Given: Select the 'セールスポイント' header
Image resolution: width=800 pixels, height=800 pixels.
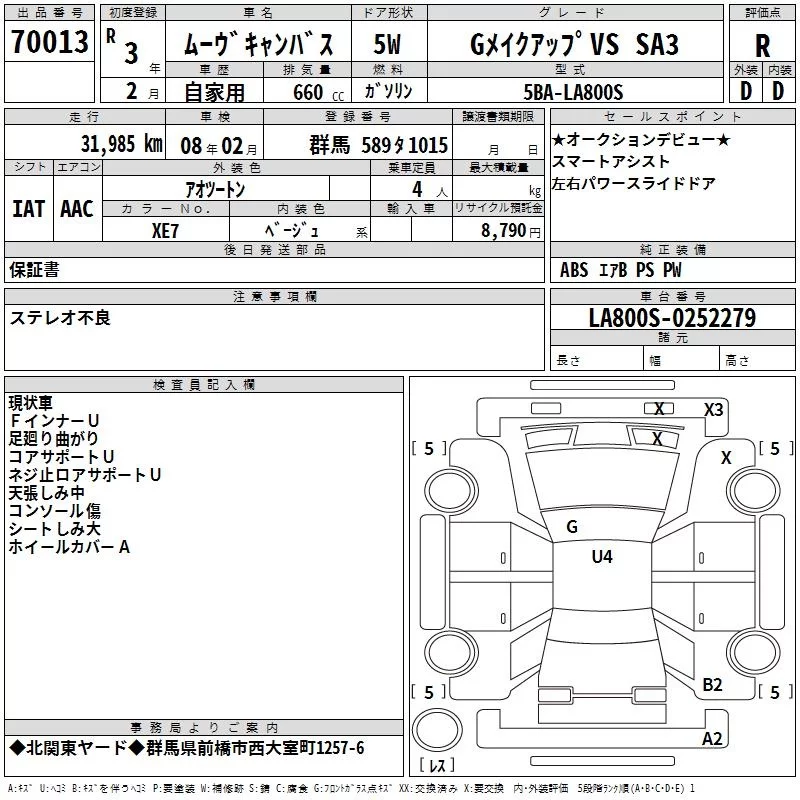Looking at the screenshot, I should tap(672, 117).
